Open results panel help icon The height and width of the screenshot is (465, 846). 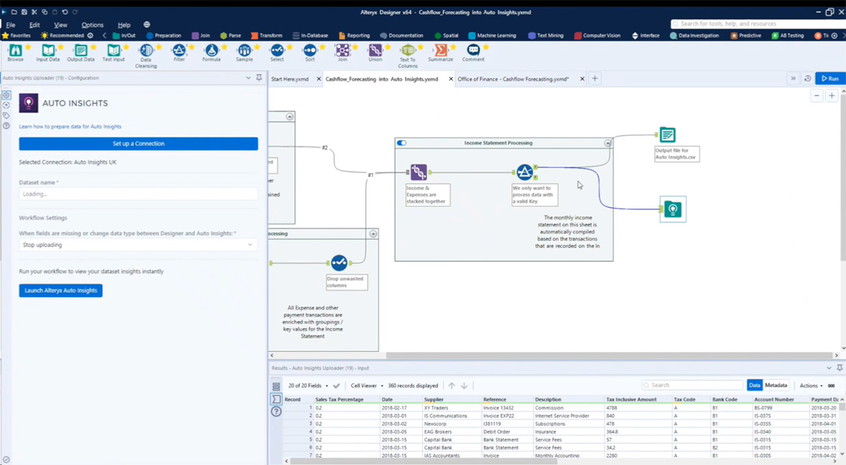(276, 412)
